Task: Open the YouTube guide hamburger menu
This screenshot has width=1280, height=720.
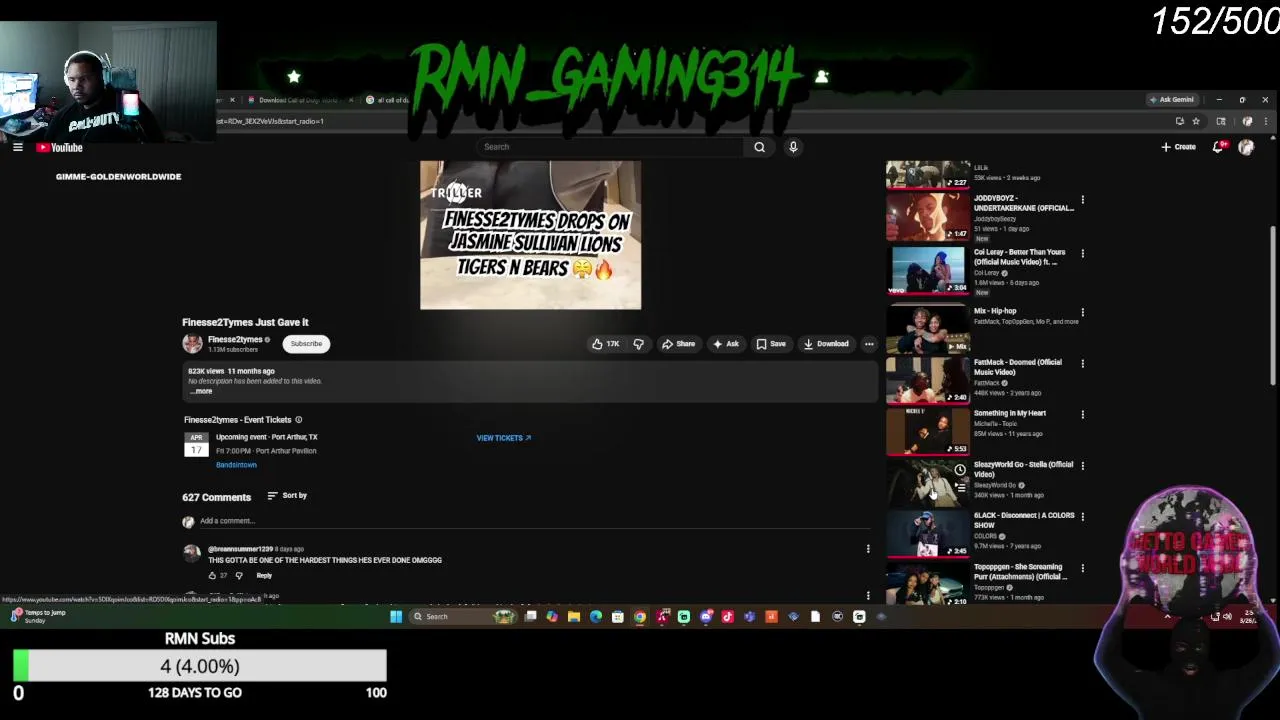Action: pyautogui.click(x=18, y=147)
